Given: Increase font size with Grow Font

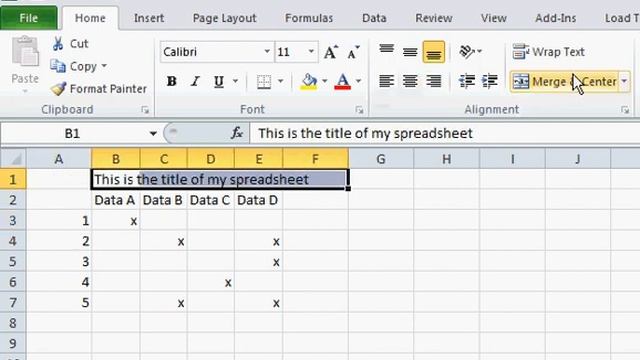Looking at the screenshot, I should coord(331,52).
